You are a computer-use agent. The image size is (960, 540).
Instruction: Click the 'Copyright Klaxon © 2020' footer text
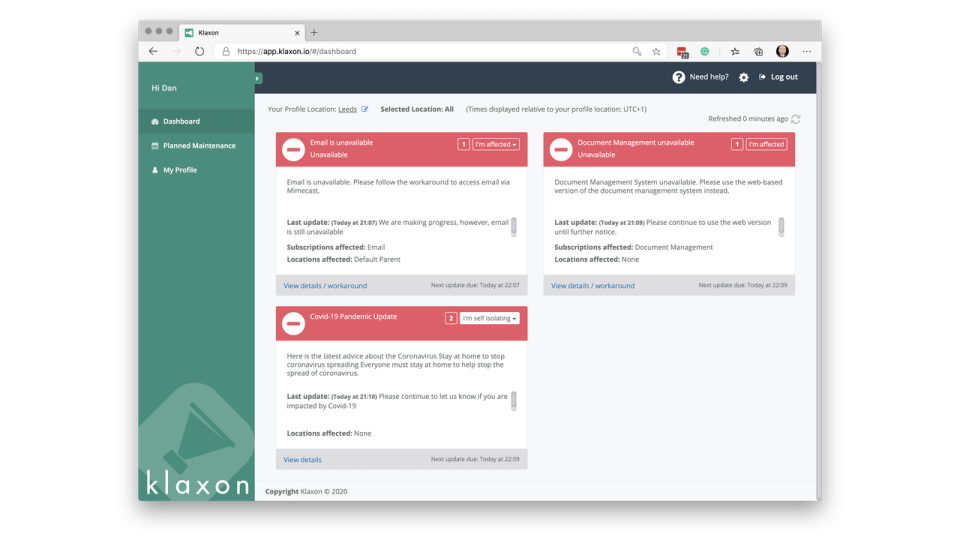pyautogui.click(x=306, y=492)
